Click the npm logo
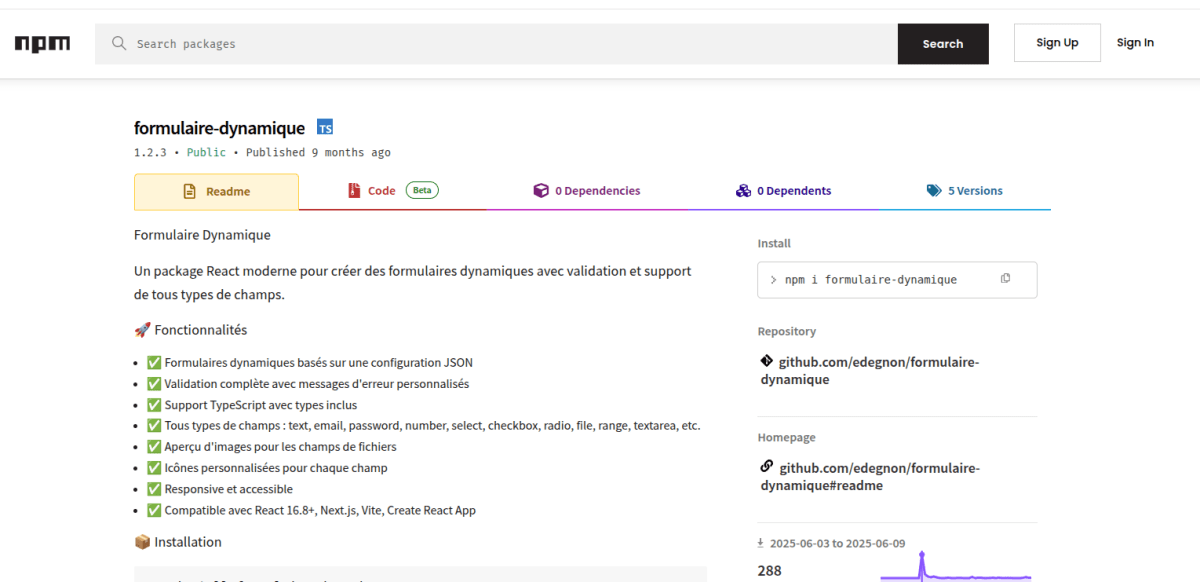The height and width of the screenshot is (582, 1200). coord(42,44)
